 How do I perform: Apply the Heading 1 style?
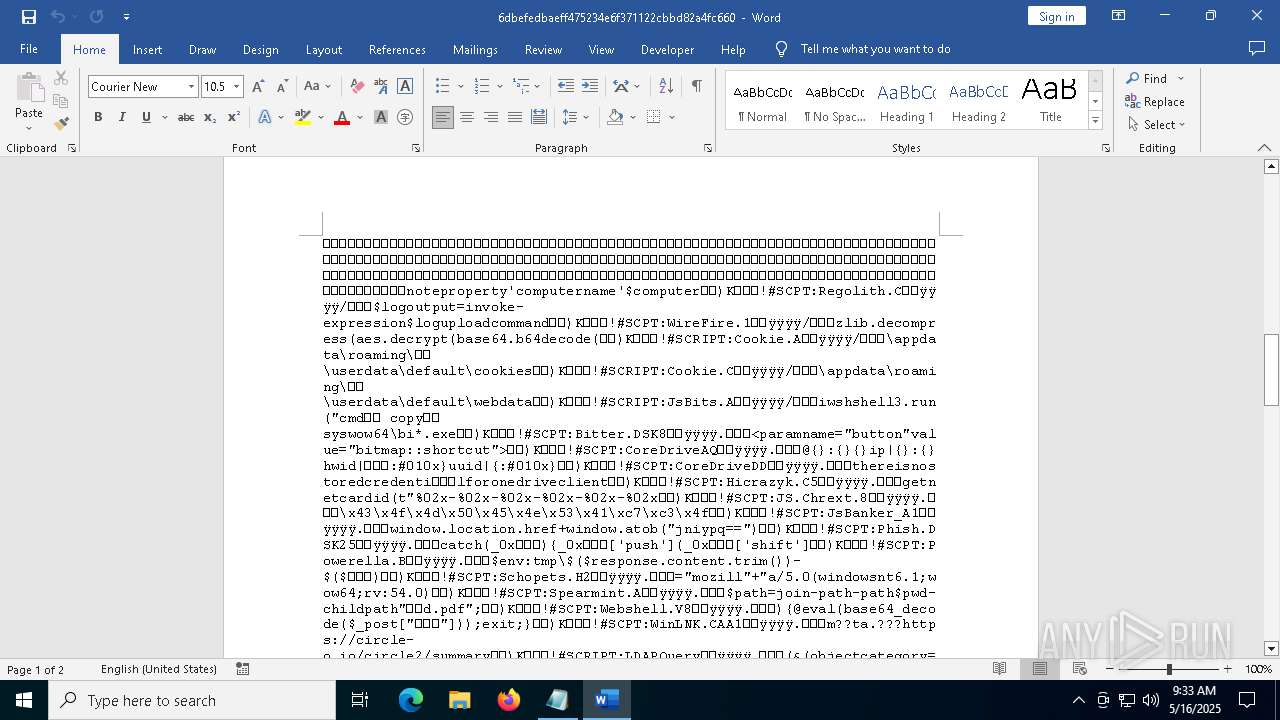906,101
